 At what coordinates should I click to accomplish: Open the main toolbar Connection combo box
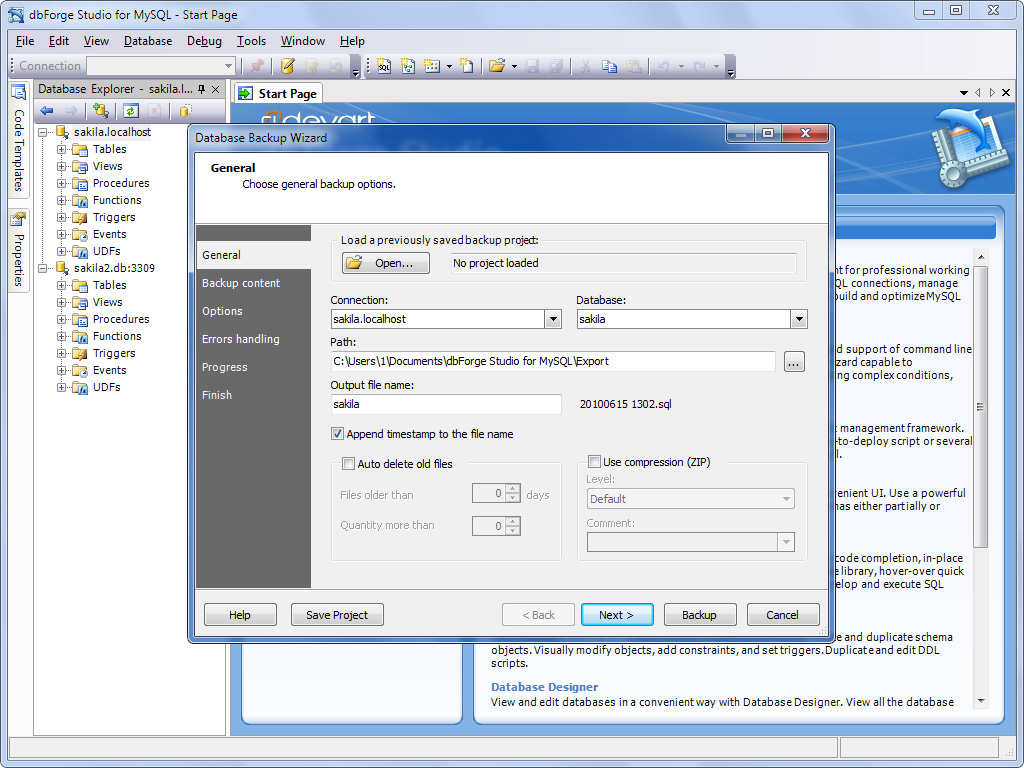coord(161,66)
